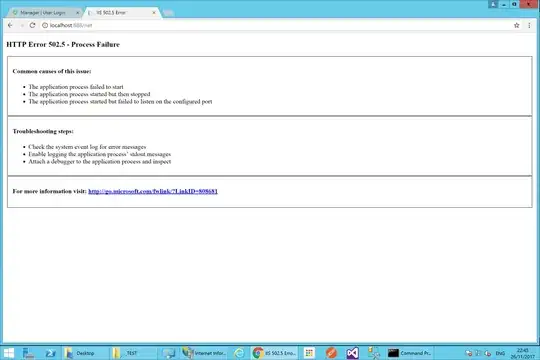The height and width of the screenshot is (360, 540).
Task: Click the 'Attach a debugger' line
Action: click(100, 161)
